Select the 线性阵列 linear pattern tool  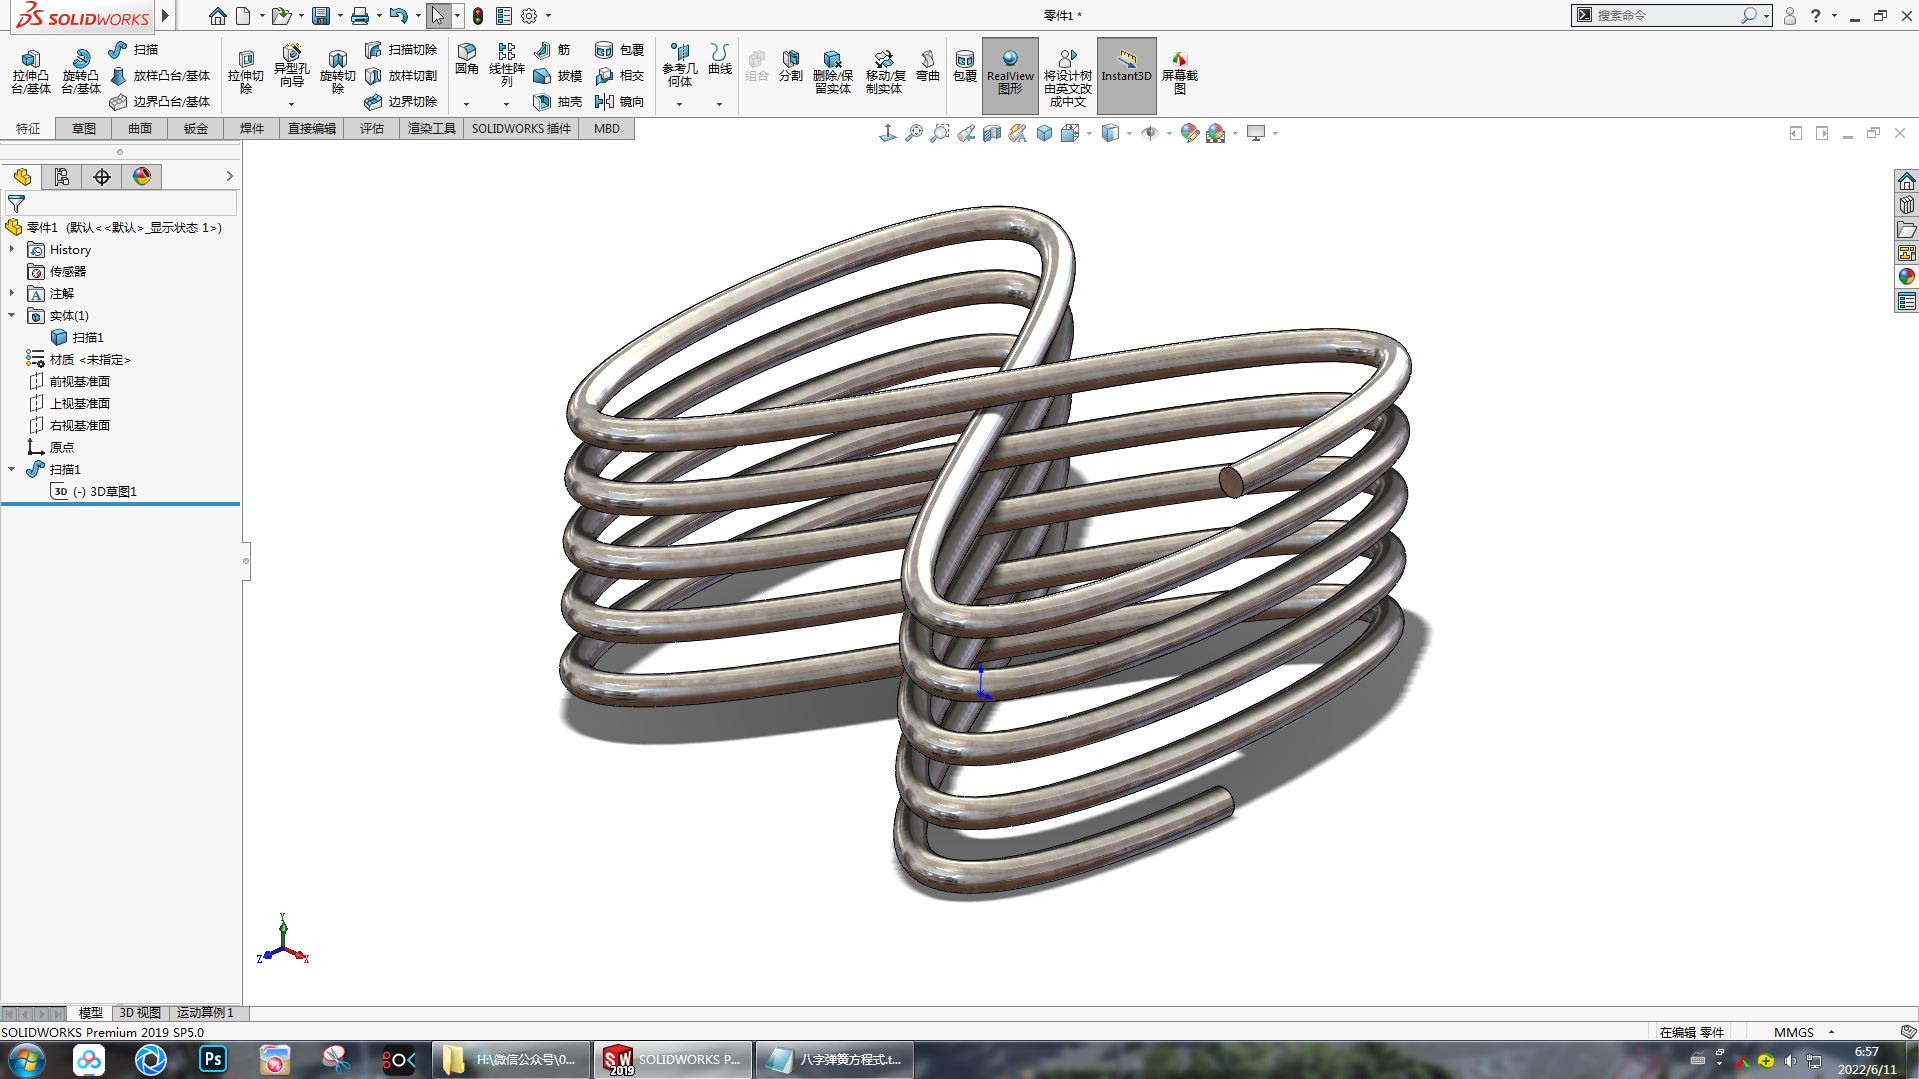coord(506,66)
